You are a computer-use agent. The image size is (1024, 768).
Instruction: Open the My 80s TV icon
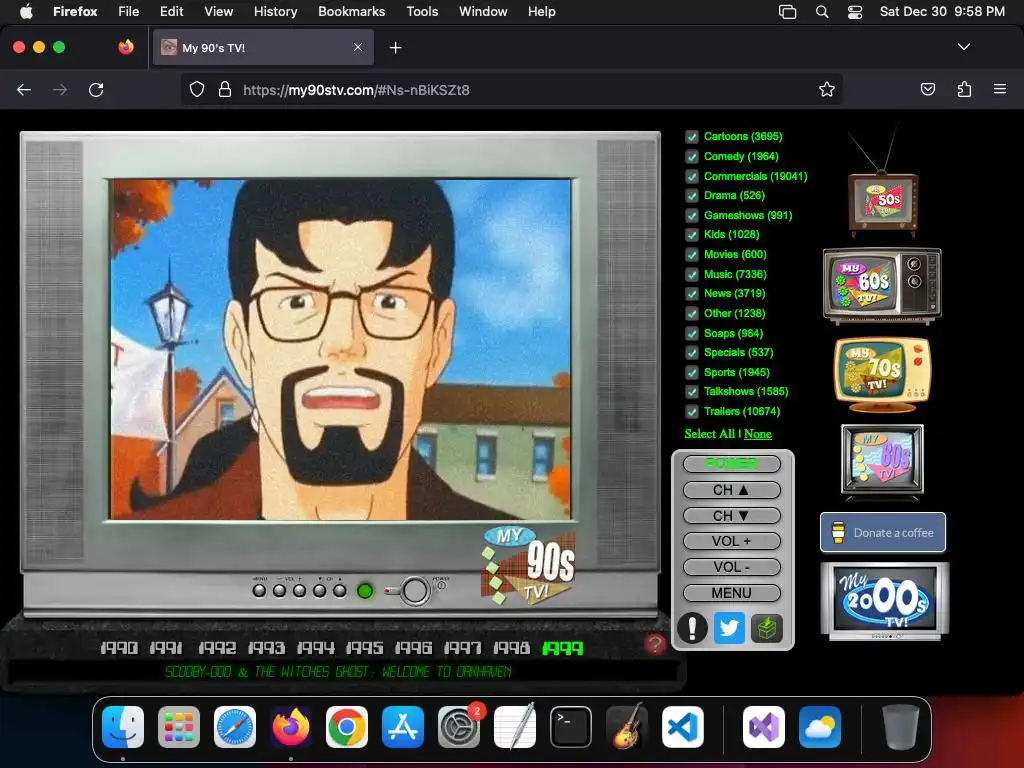(882, 462)
